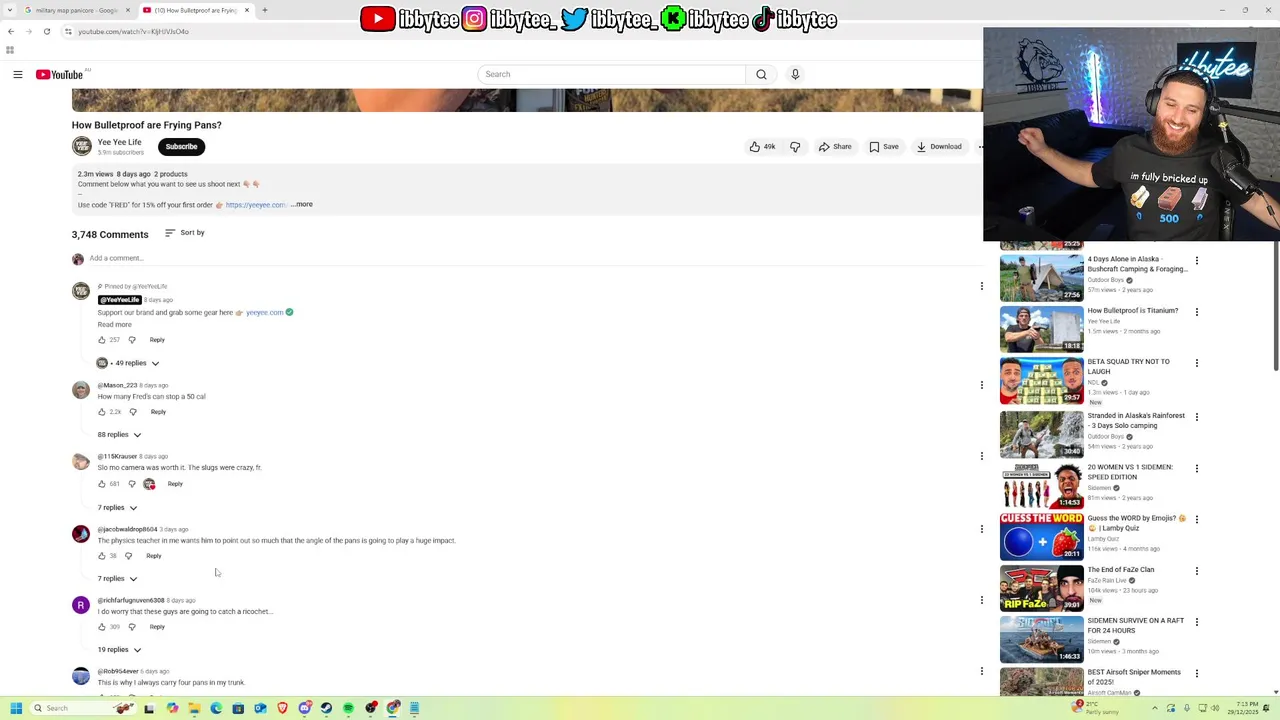Open the yeeyee.com link in pinned comment
The height and width of the screenshot is (720, 1280).
point(264,312)
